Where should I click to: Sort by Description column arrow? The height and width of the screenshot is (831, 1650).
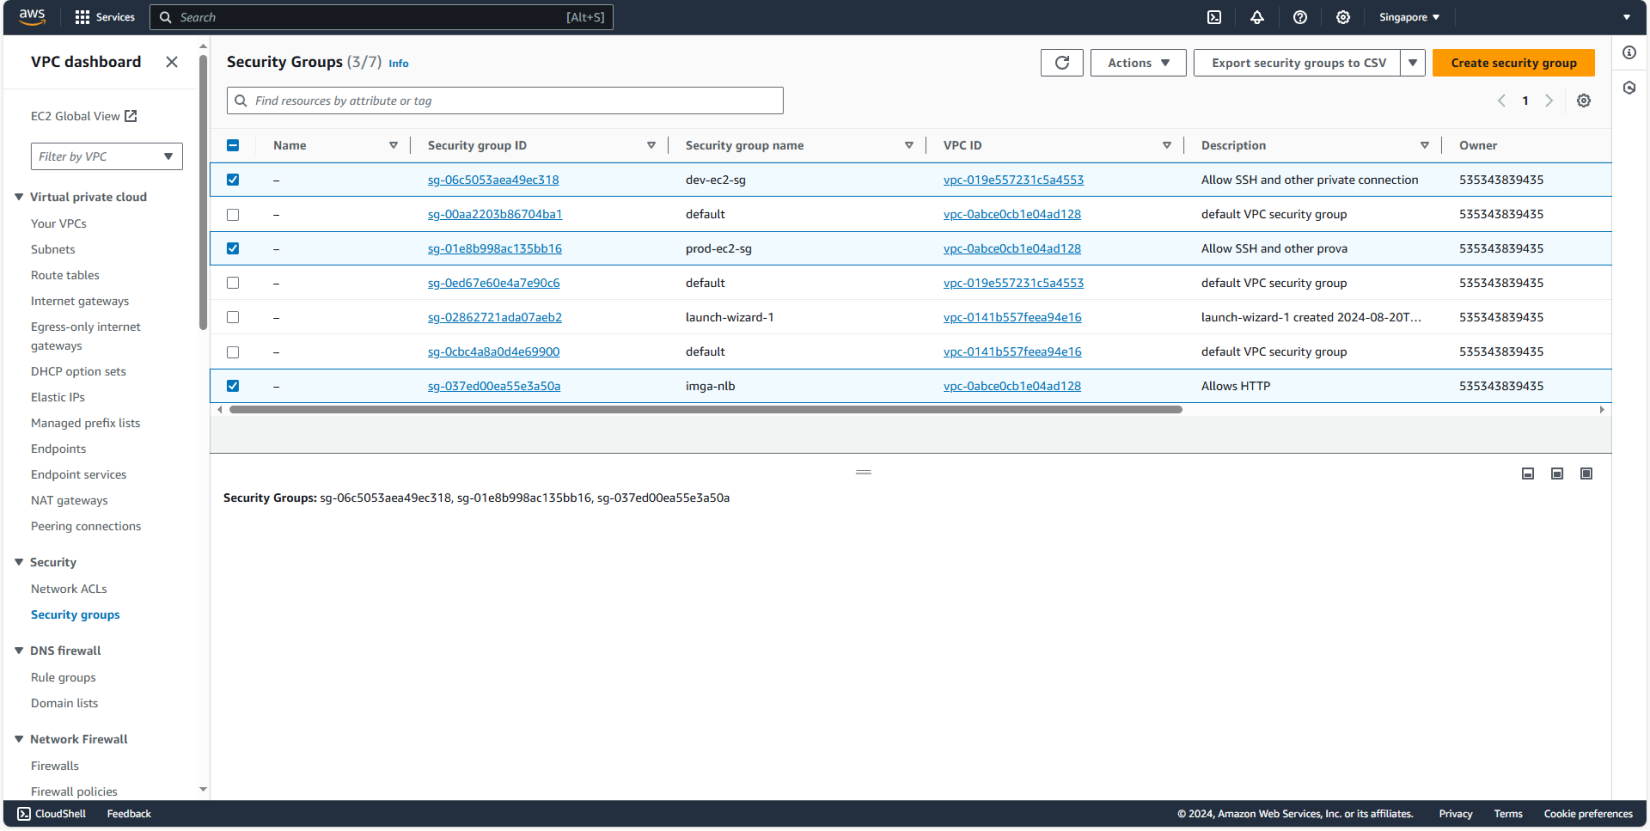tap(1425, 146)
